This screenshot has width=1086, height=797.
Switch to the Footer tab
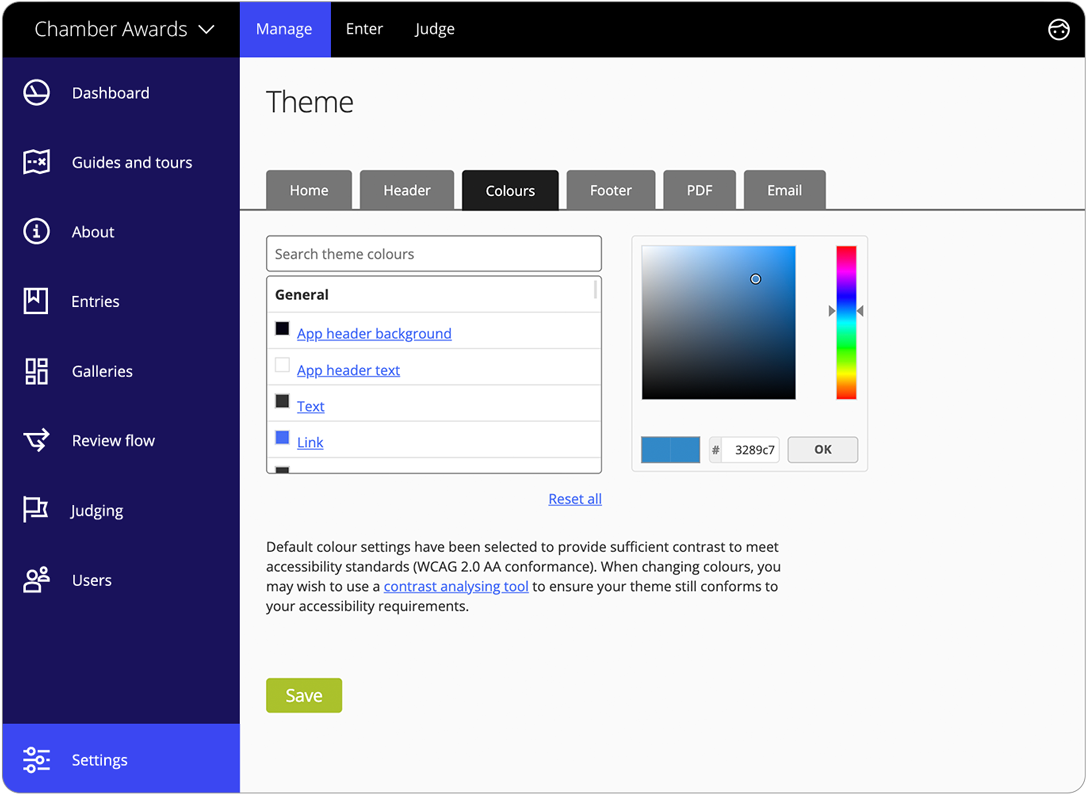coord(611,190)
